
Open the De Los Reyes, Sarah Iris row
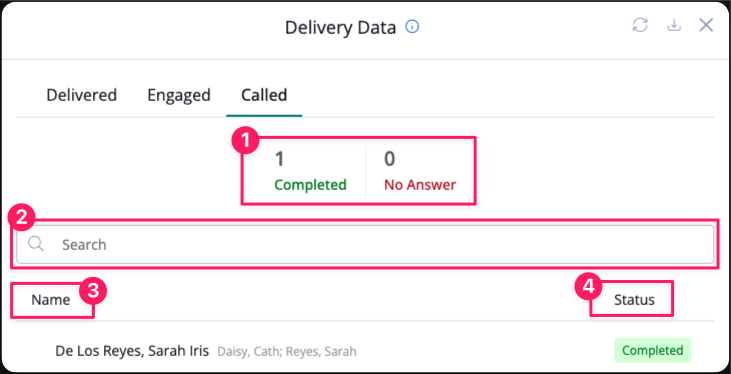(x=365, y=351)
